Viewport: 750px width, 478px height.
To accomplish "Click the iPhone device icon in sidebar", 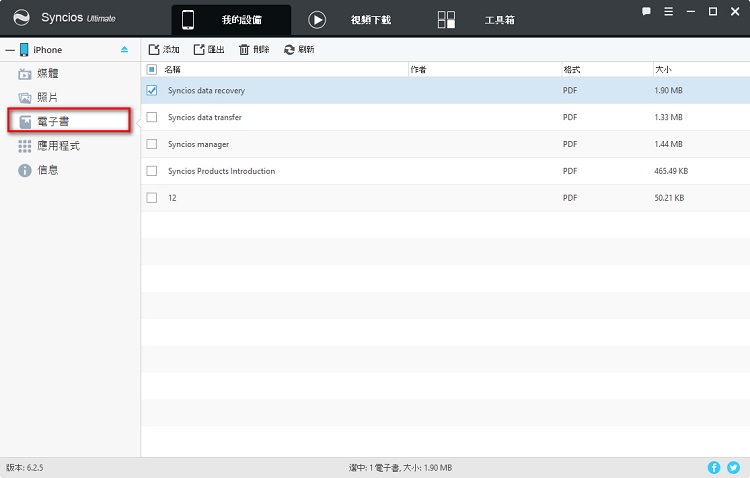I will tap(24, 50).
